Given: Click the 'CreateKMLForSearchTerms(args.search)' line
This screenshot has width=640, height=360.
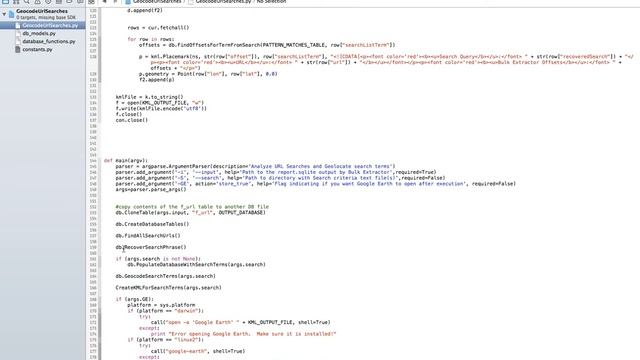Looking at the screenshot, I should pyautogui.click(x=169, y=287).
